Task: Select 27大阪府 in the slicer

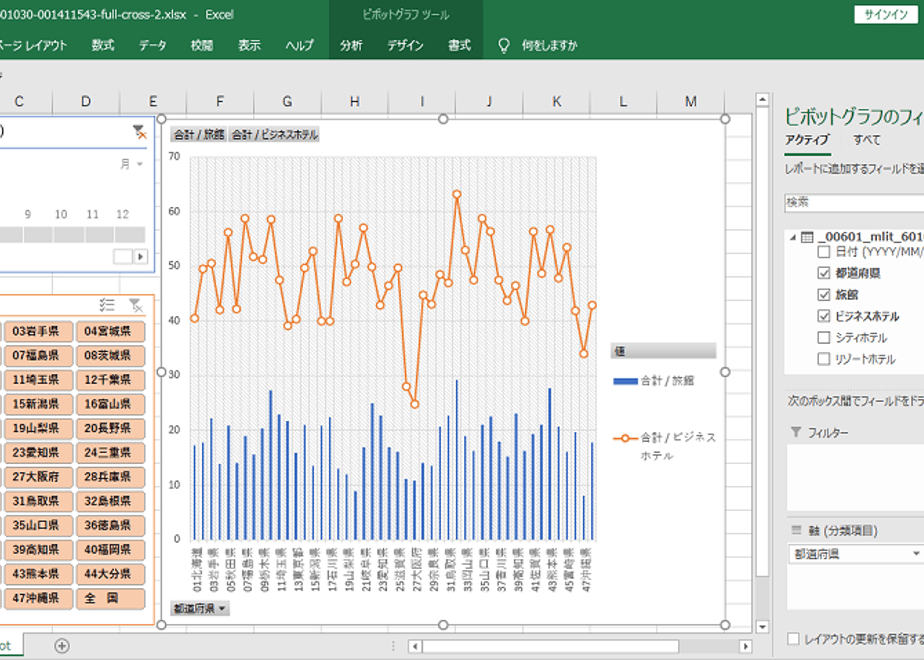Action: [x=38, y=477]
